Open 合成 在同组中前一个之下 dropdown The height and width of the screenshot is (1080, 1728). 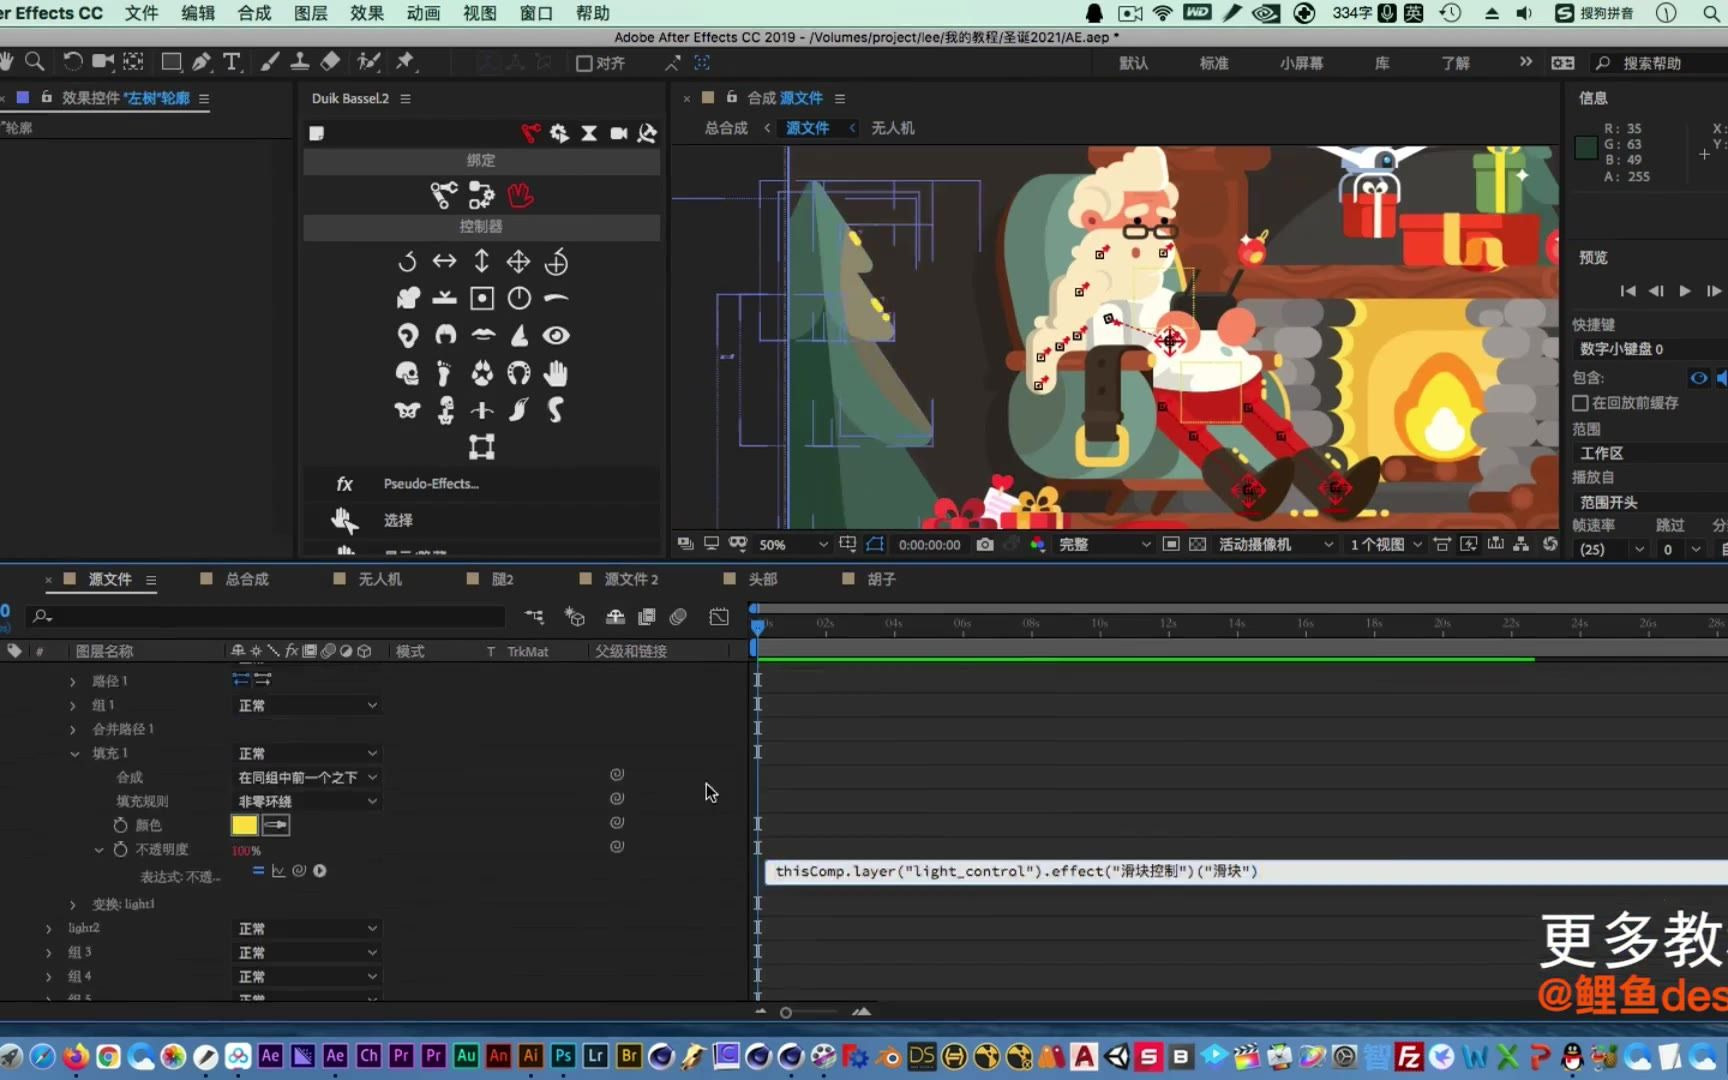tap(306, 777)
